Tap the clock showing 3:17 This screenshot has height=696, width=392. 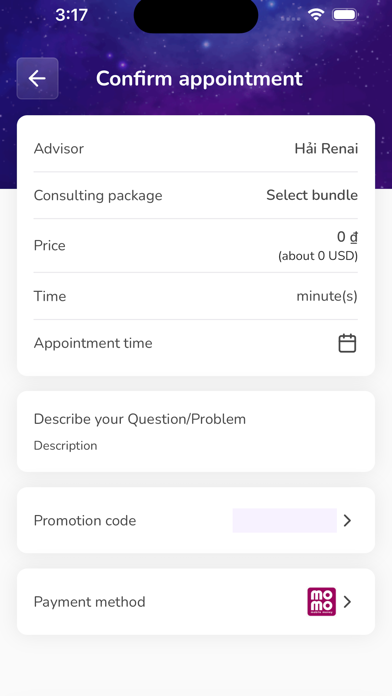tap(71, 15)
